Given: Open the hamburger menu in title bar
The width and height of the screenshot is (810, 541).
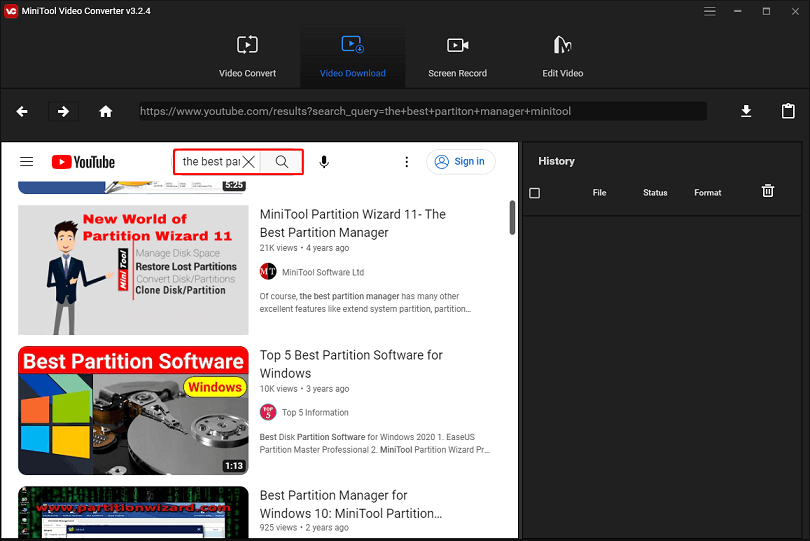Looking at the screenshot, I should [x=710, y=11].
